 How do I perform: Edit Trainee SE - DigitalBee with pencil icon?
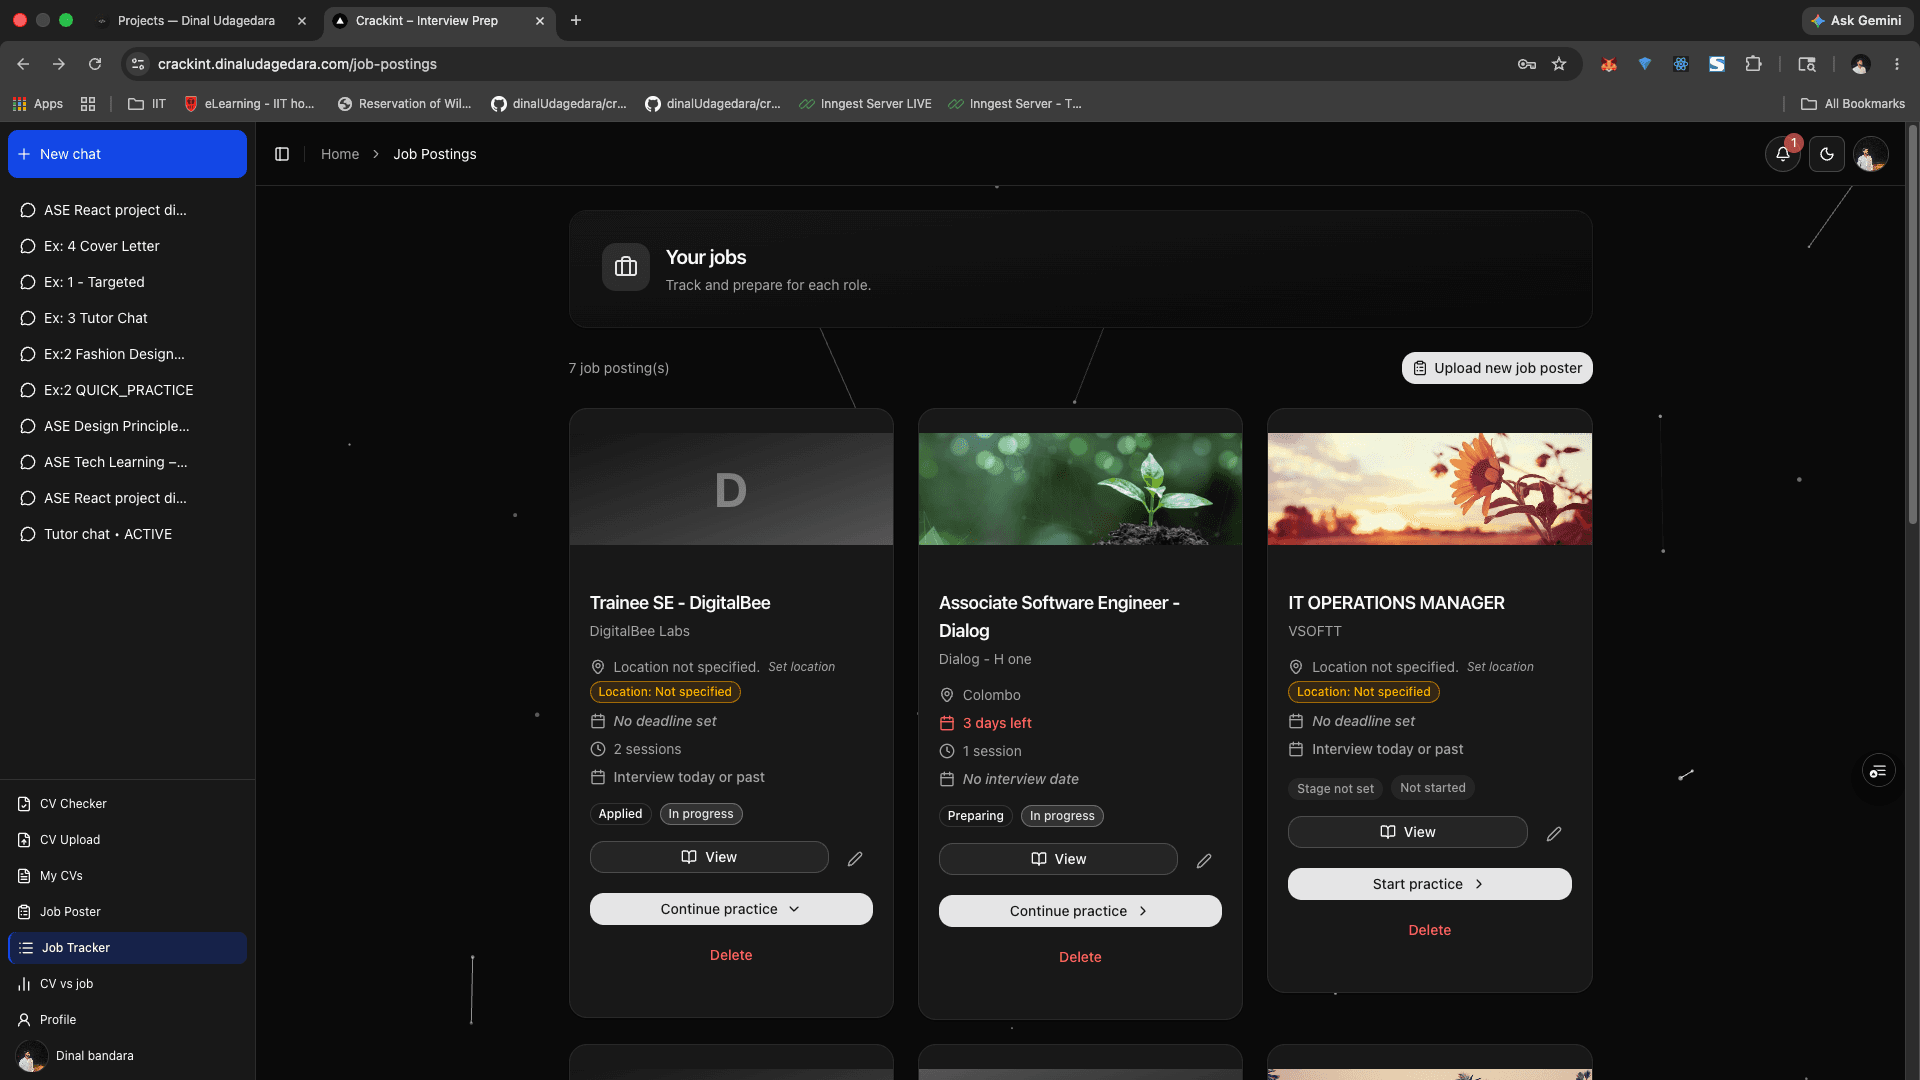click(x=855, y=858)
